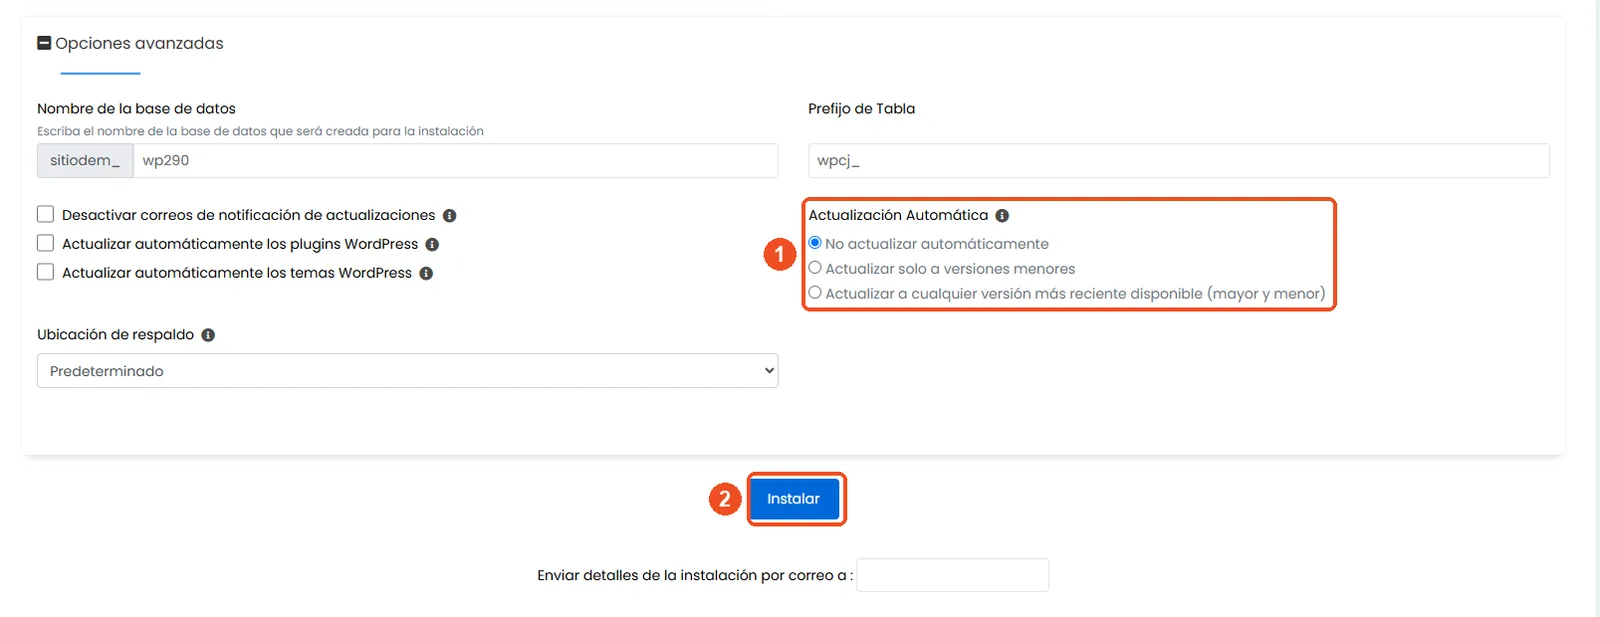Click the Prefijo de Tabla input field

1179,160
